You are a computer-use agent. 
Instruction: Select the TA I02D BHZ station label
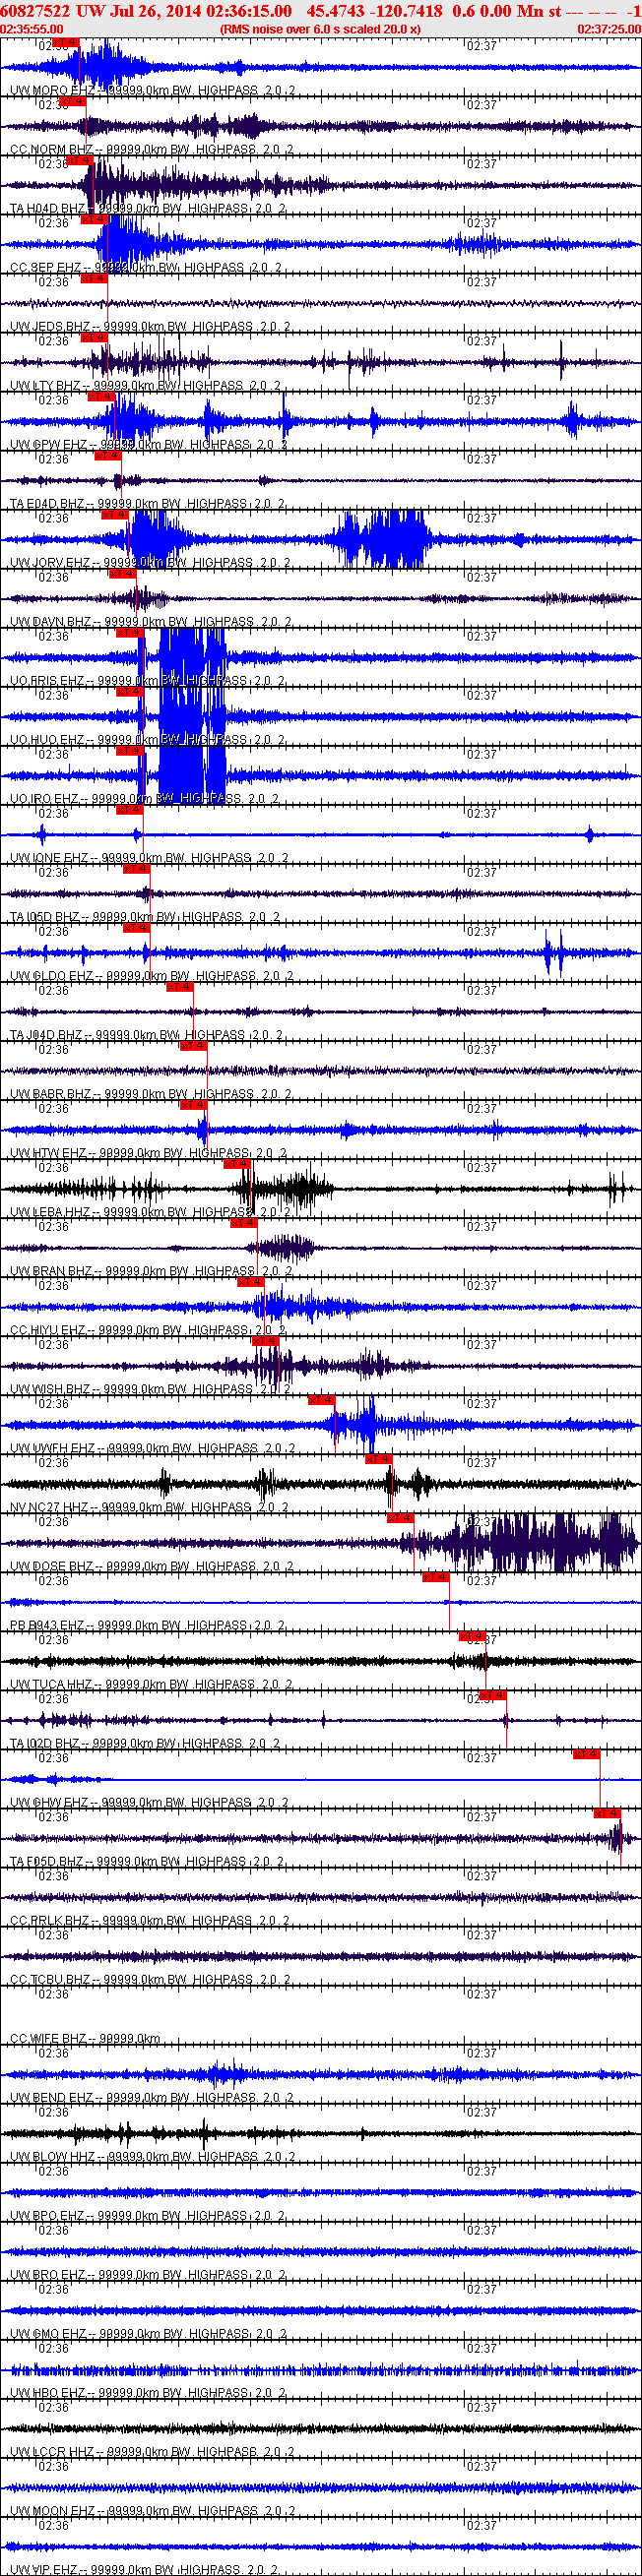click(146, 1743)
